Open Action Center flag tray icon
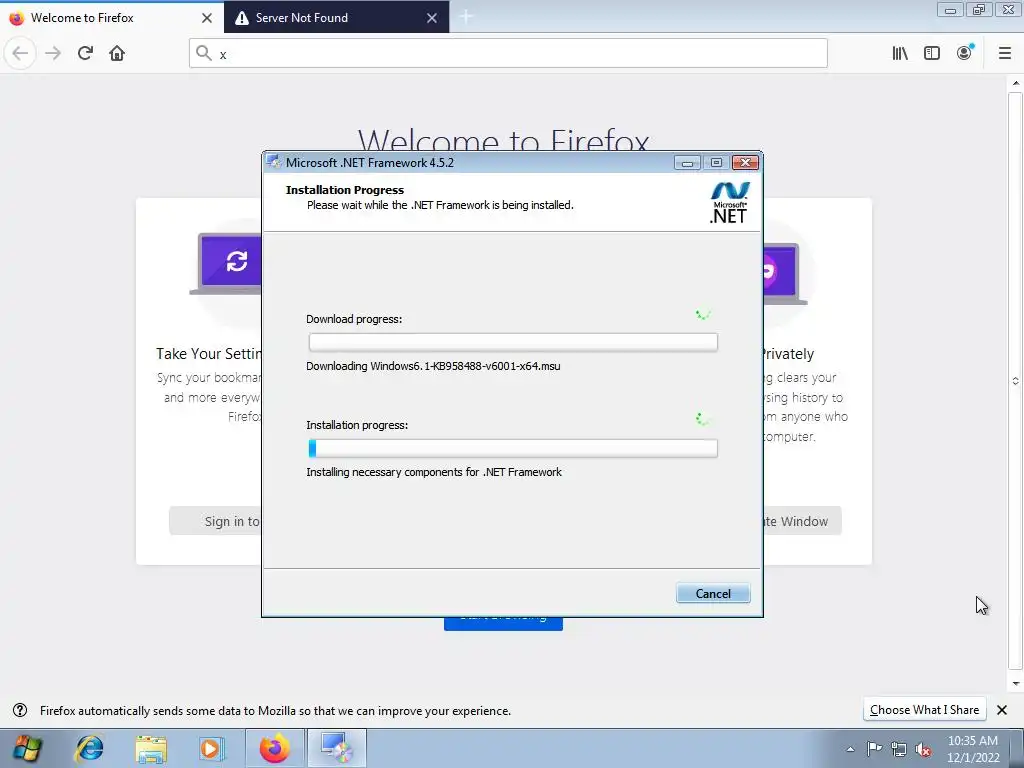This screenshot has width=1024, height=768. point(874,749)
